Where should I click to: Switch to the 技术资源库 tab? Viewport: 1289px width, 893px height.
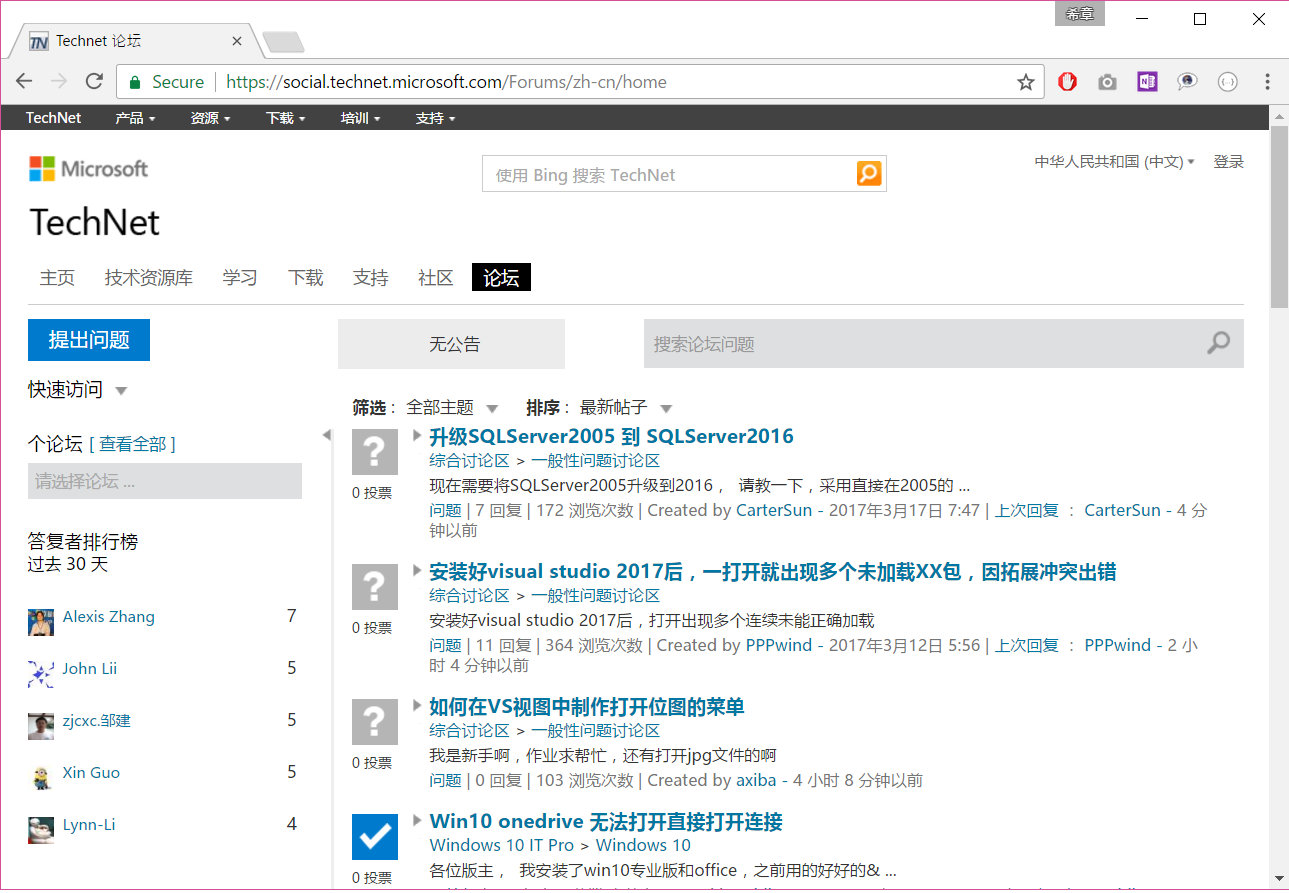click(148, 278)
